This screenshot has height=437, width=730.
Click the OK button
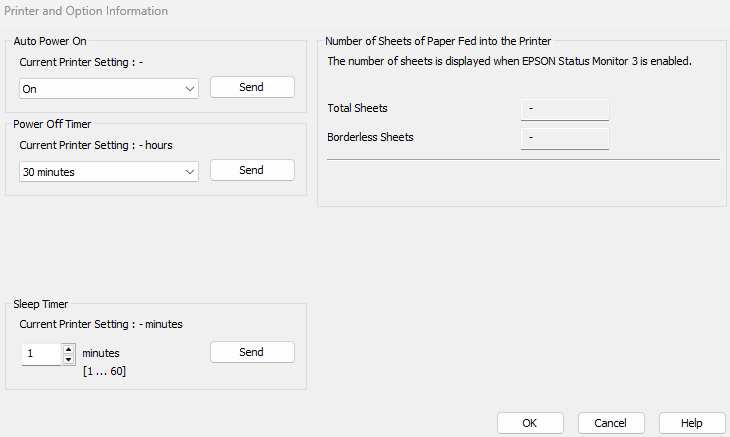coord(530,423)
